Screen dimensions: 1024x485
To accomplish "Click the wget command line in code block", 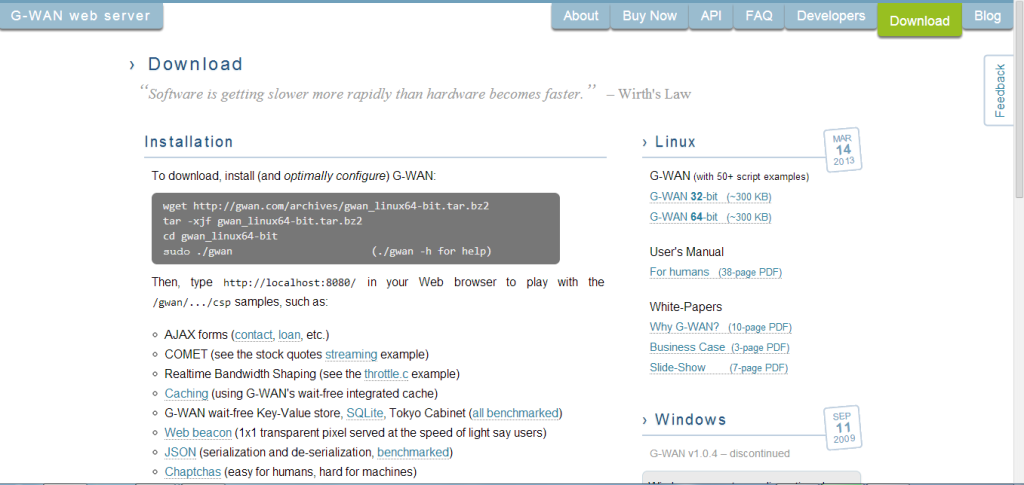I will pos(326,206).
